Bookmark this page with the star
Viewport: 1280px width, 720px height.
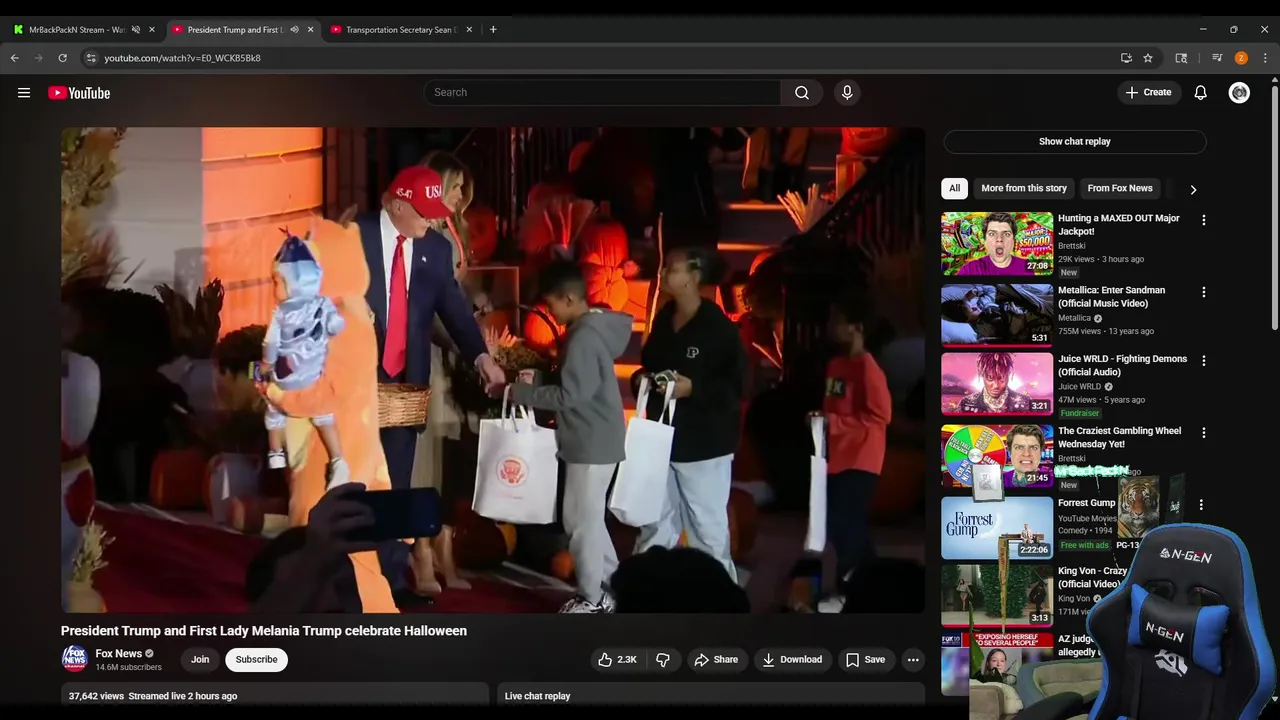click(x=1148, y=58)
